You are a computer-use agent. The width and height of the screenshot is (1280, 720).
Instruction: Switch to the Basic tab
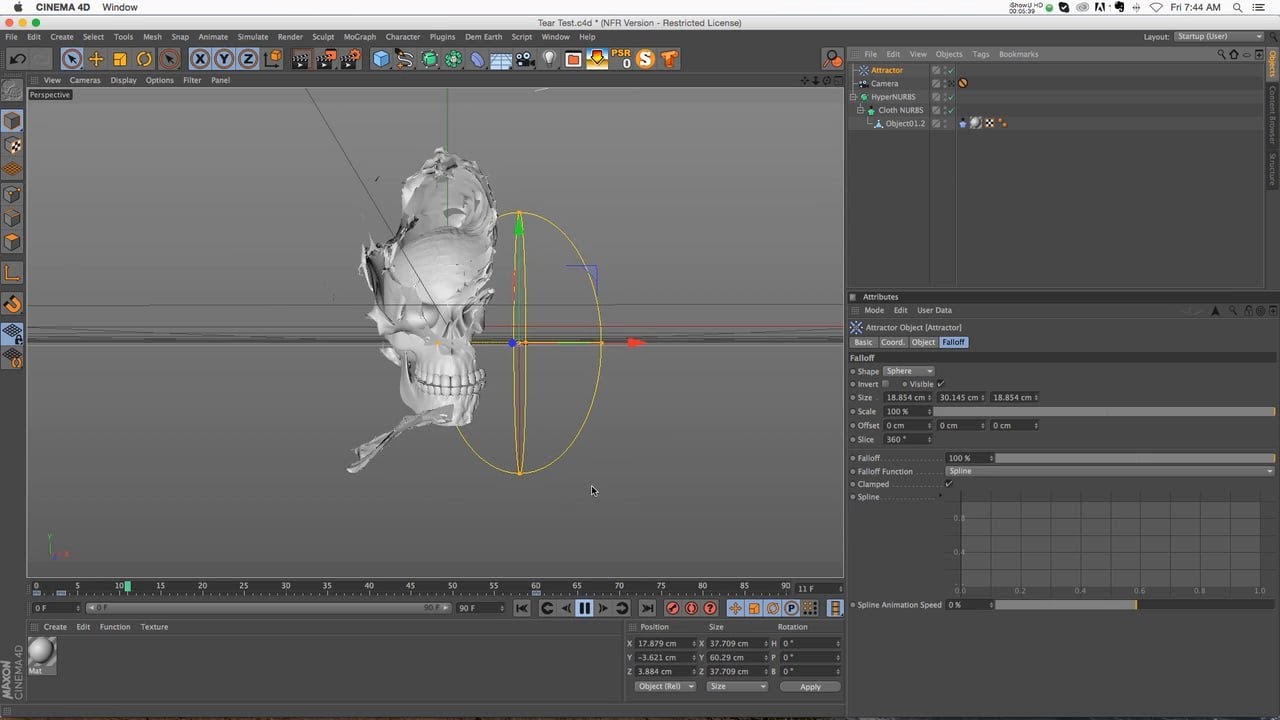(863, 342)
